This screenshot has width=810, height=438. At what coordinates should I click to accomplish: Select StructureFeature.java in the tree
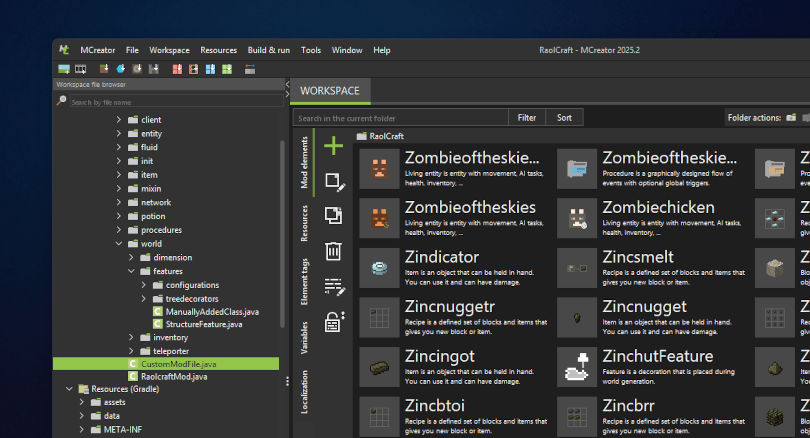click(x=198, y=324)
